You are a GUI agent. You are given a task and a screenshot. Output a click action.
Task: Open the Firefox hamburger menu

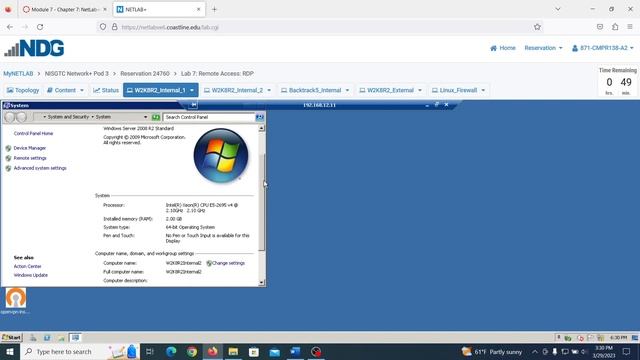click(630, 27)
